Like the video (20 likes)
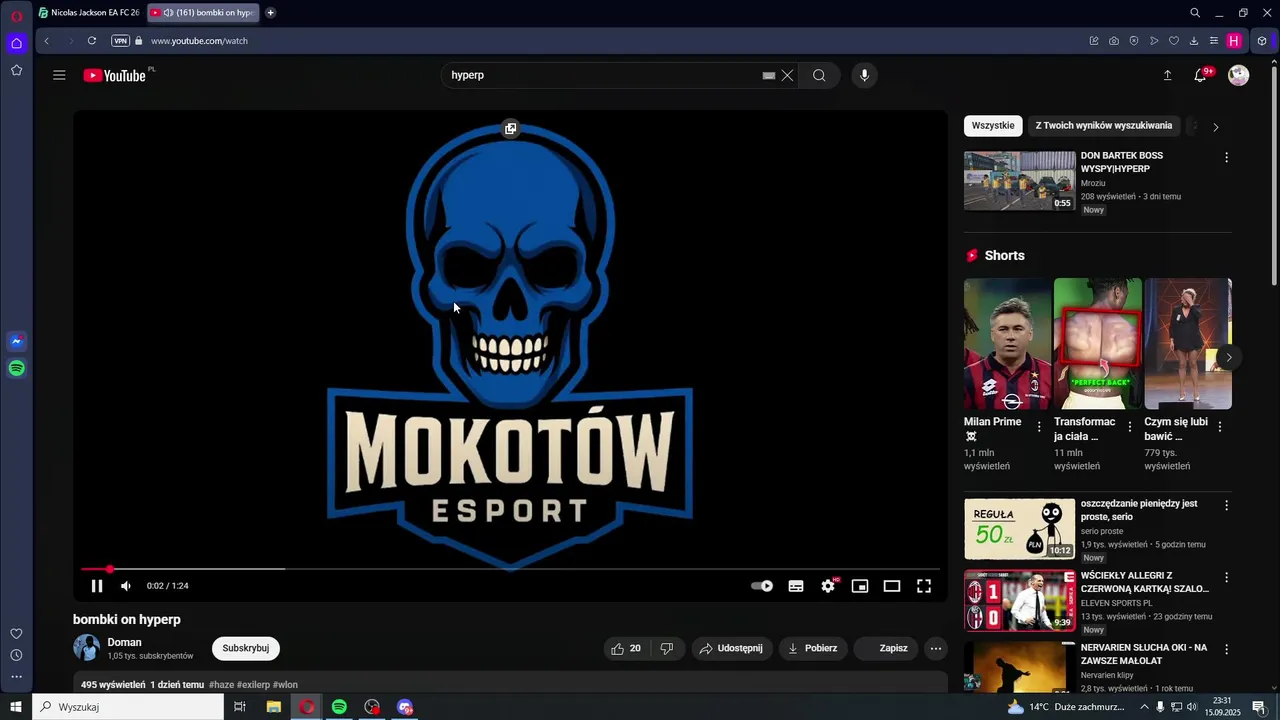Image resolution: width=1280 pixels, height=720 pixels. (627, 648)
